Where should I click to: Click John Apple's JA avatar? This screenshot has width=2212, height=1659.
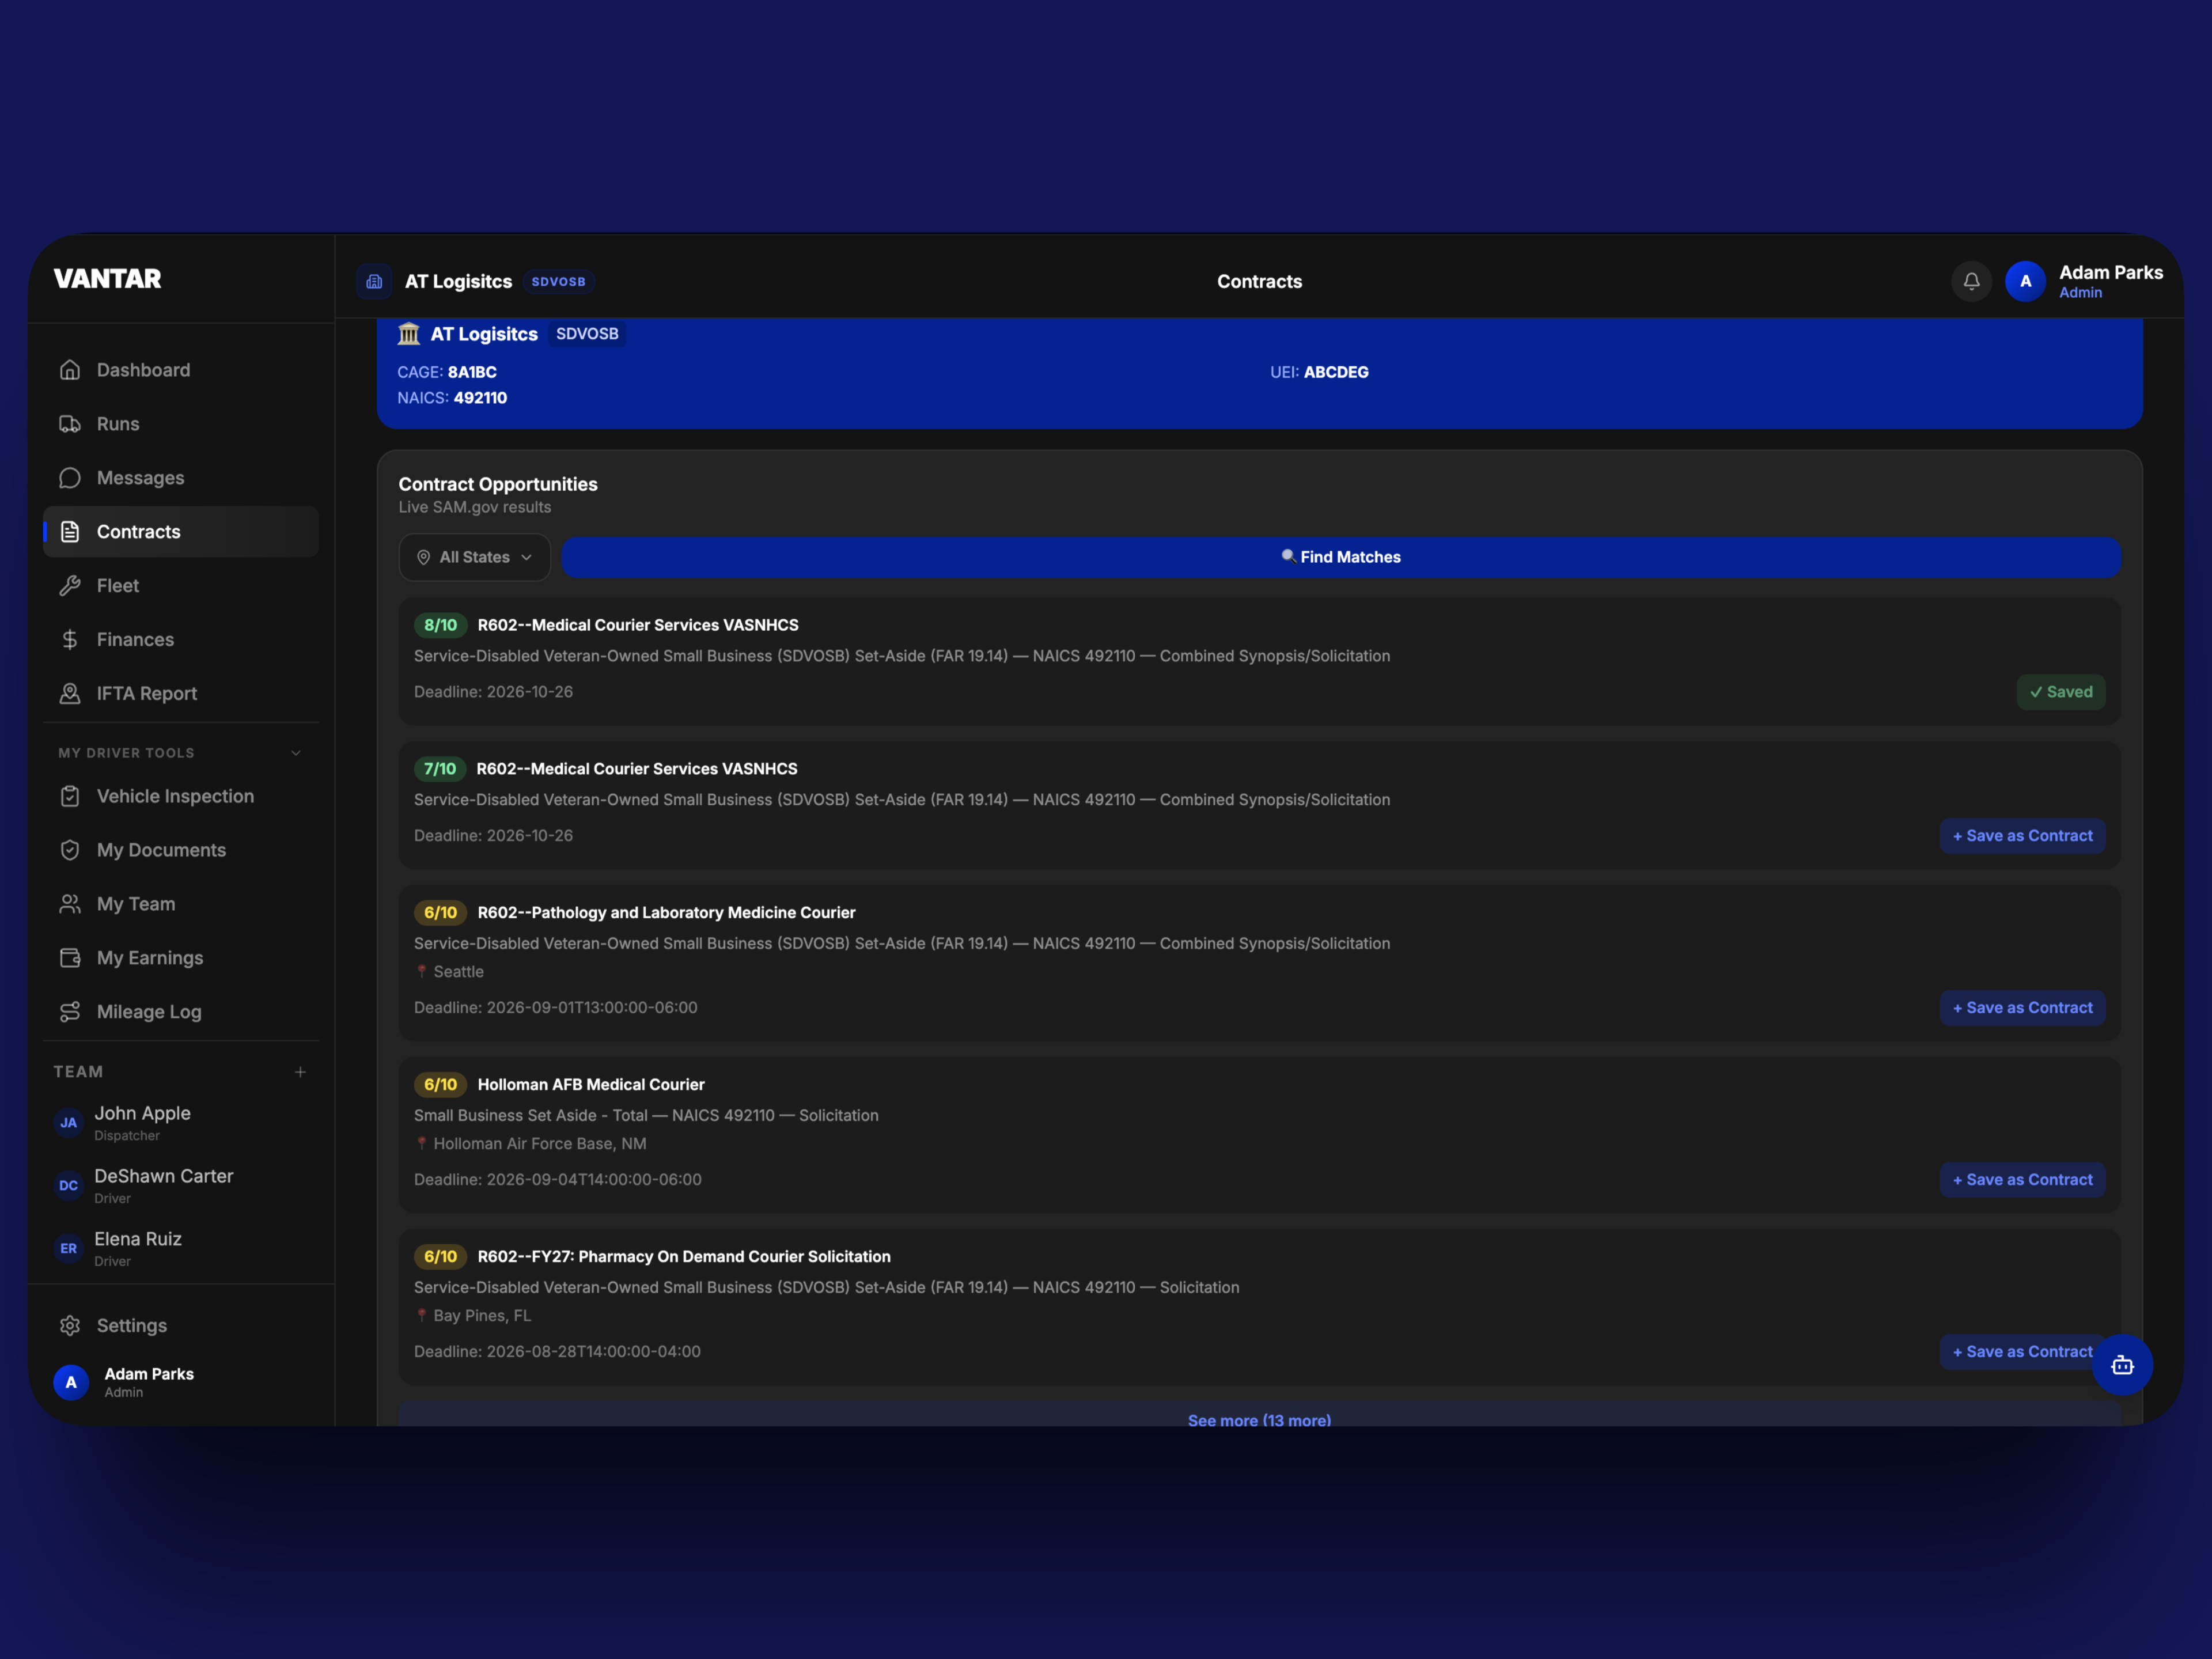tap(68, 1123)
